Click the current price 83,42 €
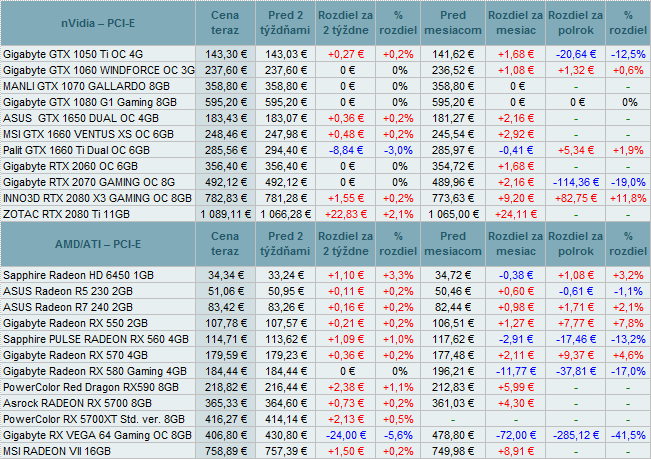Image resolution: width=651 pixels, height=459 pixels. 225,308
